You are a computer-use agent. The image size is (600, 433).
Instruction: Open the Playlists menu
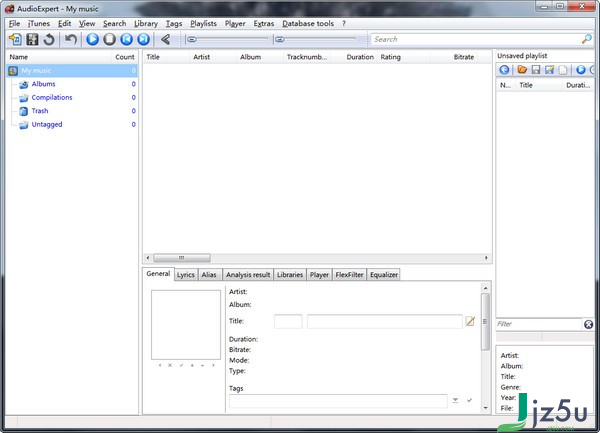pos(203,24)
